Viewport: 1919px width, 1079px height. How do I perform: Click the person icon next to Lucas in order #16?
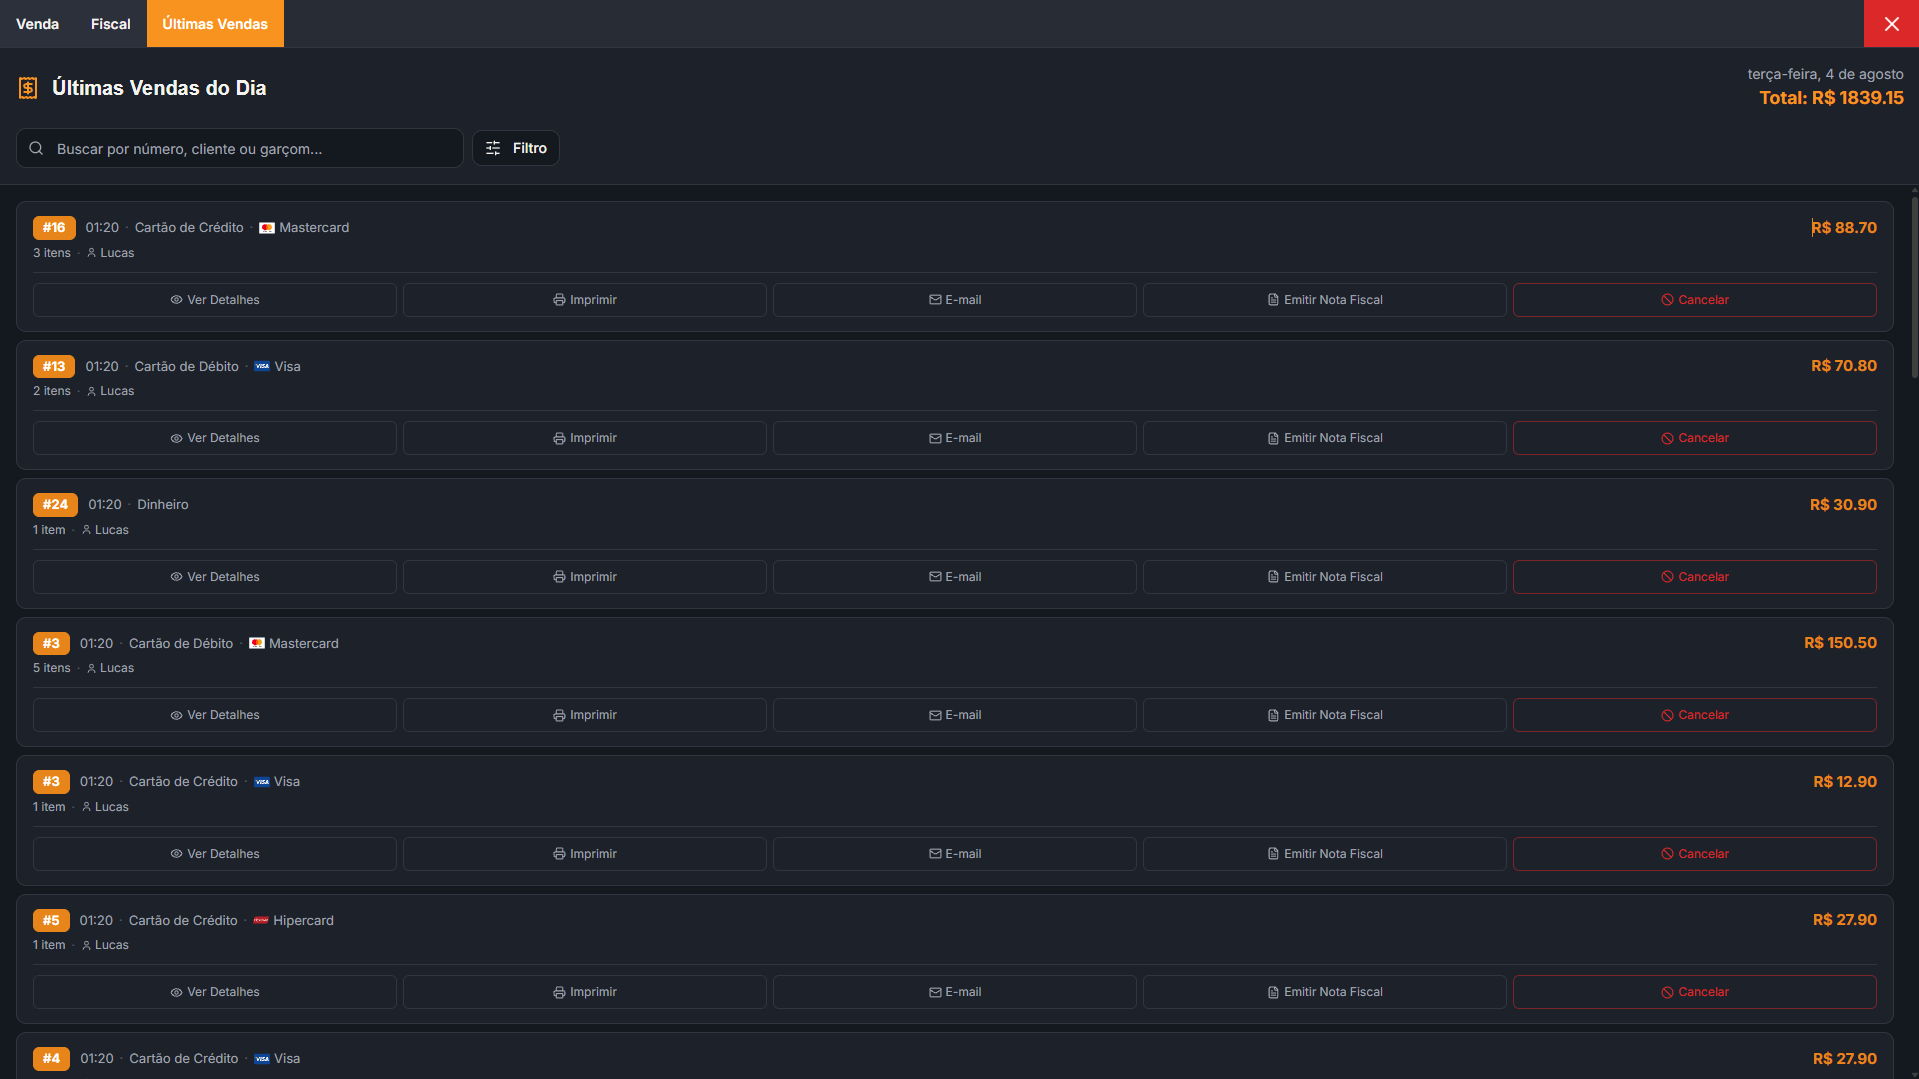pos(91,253)
